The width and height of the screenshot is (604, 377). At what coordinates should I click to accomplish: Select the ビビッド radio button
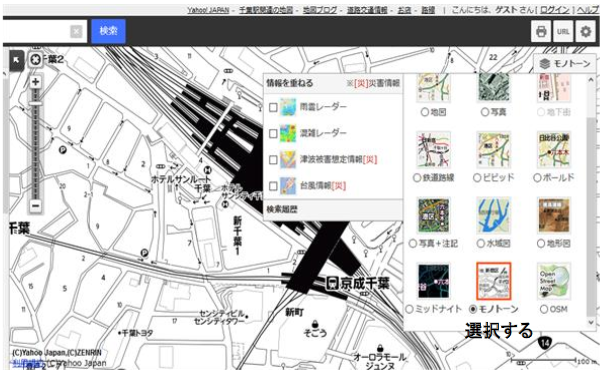click(x=477, y=178)
